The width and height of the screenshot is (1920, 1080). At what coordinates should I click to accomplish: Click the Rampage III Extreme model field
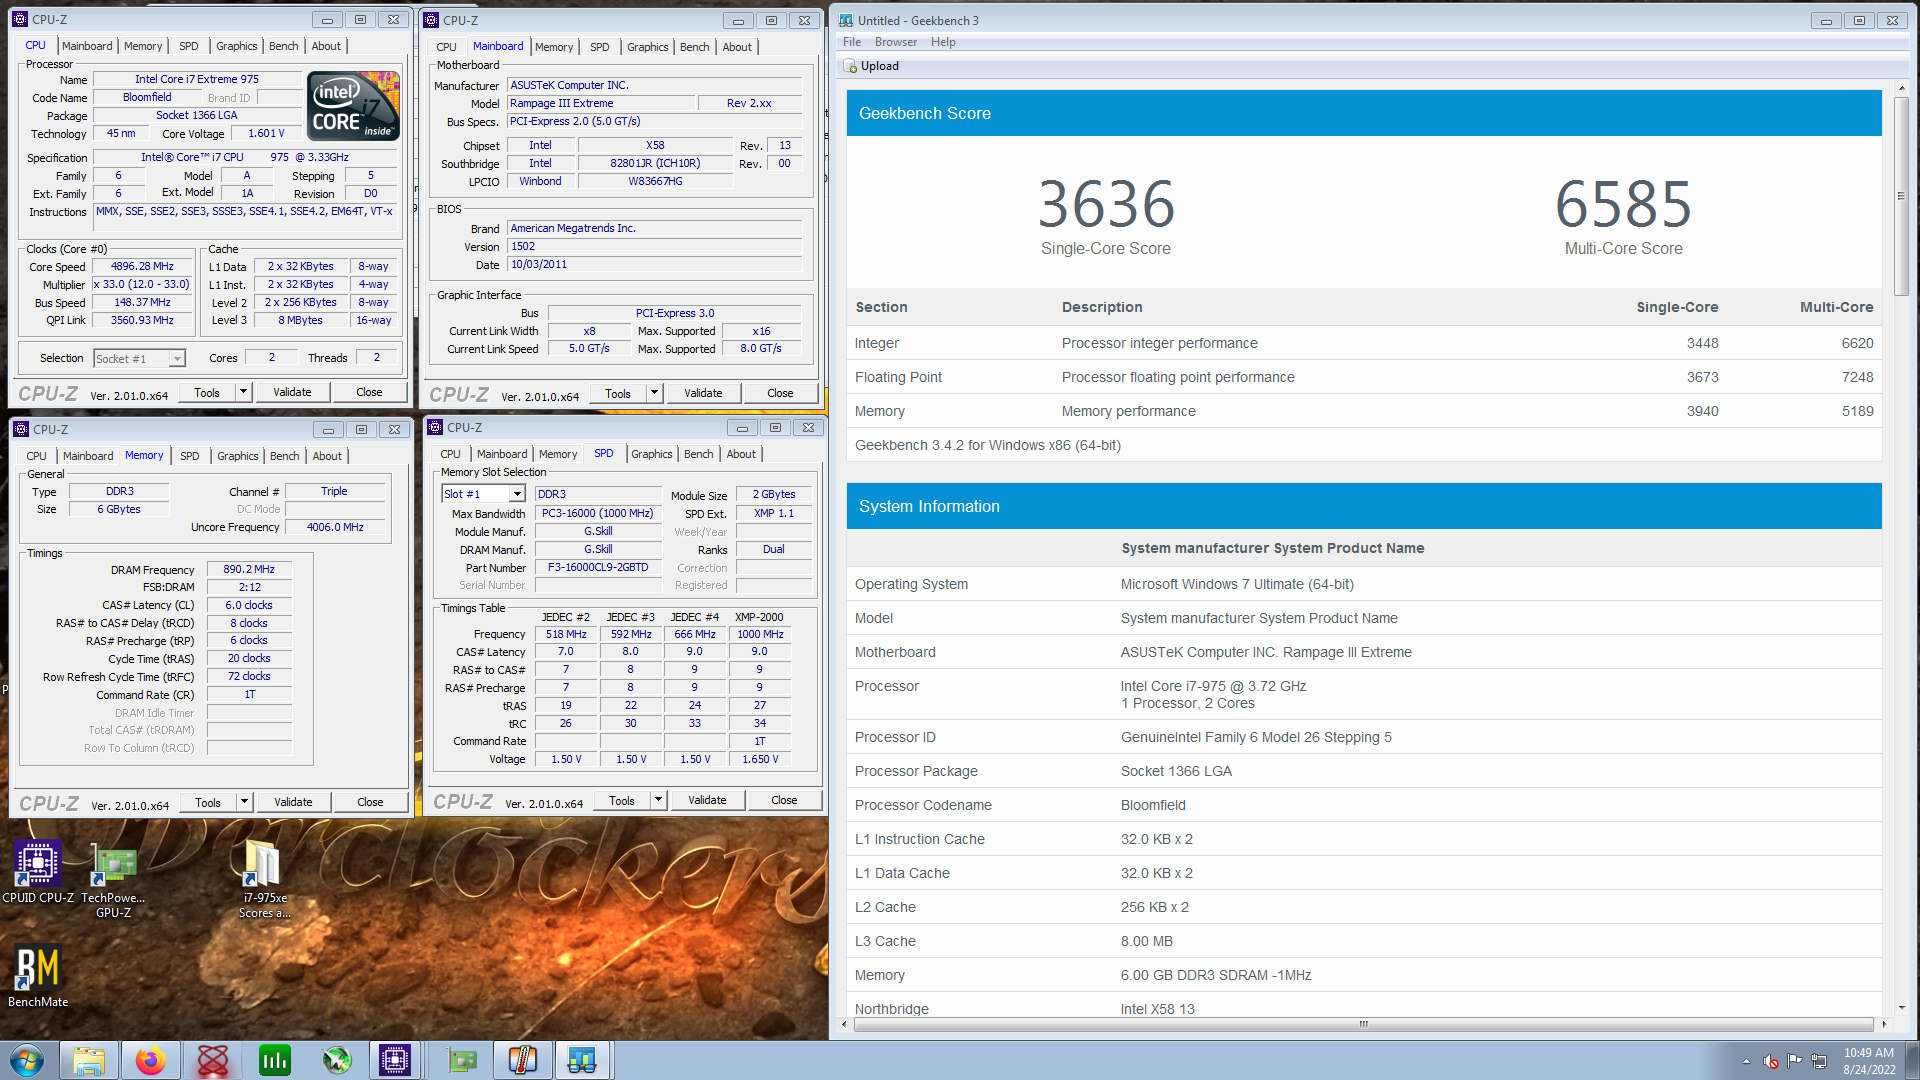tap(601, 103)
